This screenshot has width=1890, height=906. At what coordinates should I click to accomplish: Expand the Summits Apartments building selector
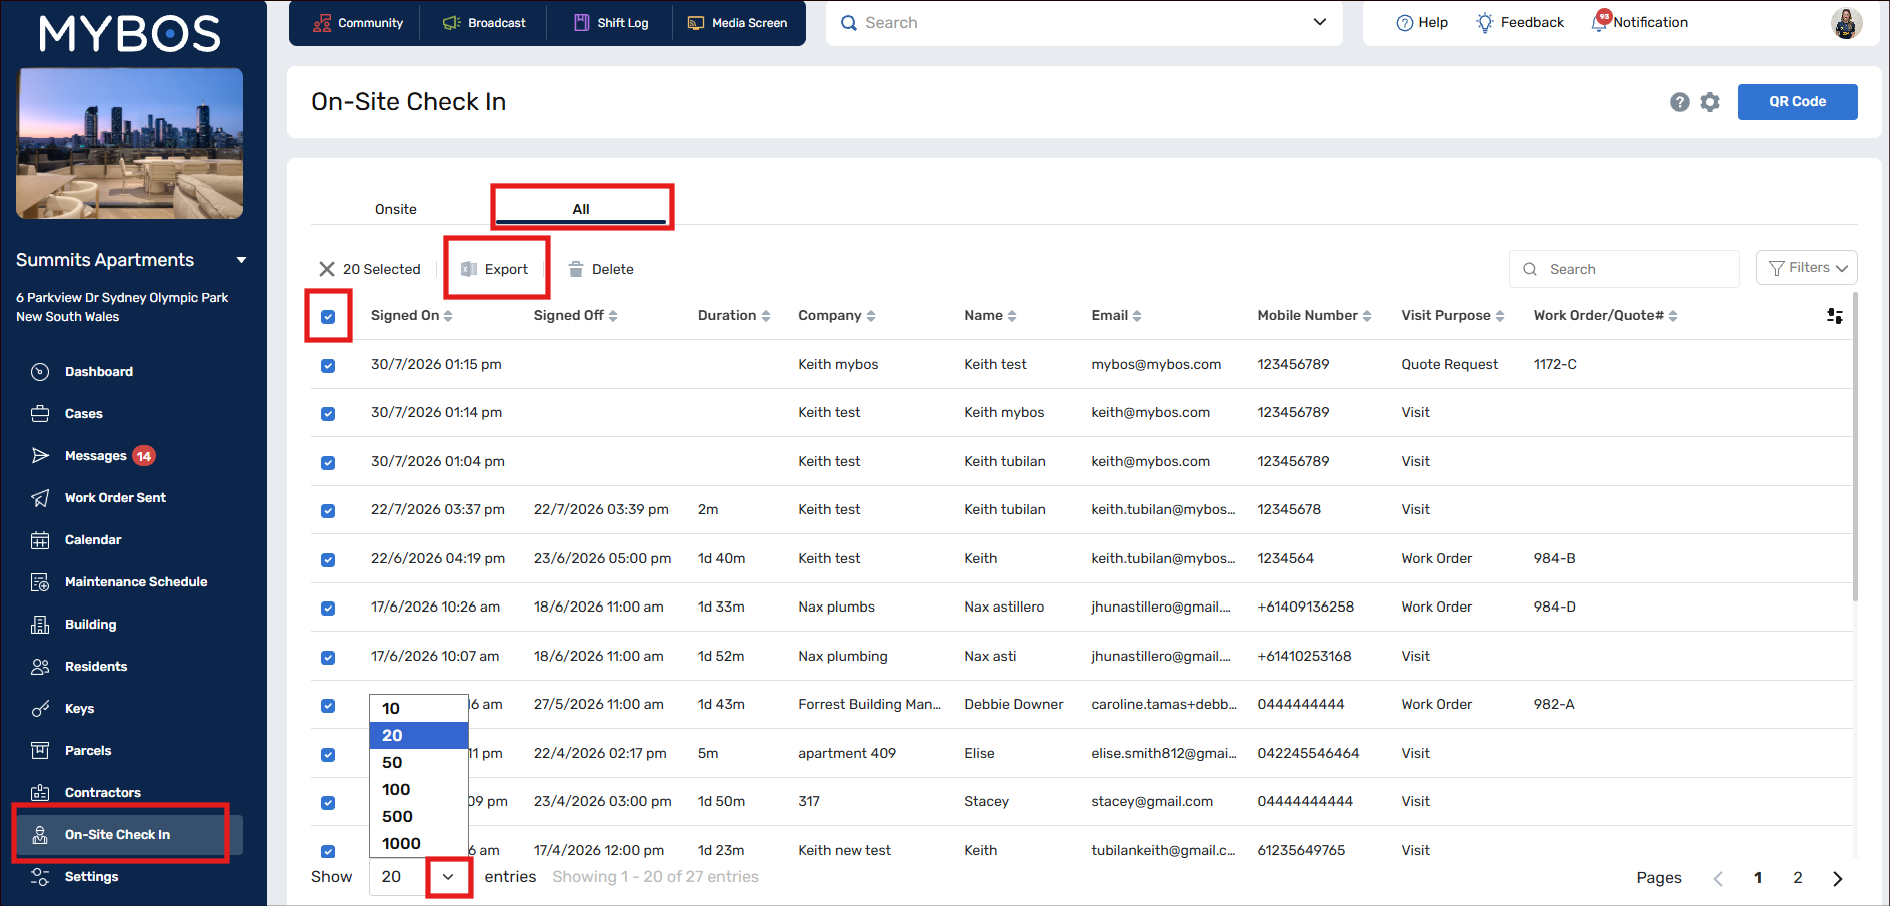point(241,260)
